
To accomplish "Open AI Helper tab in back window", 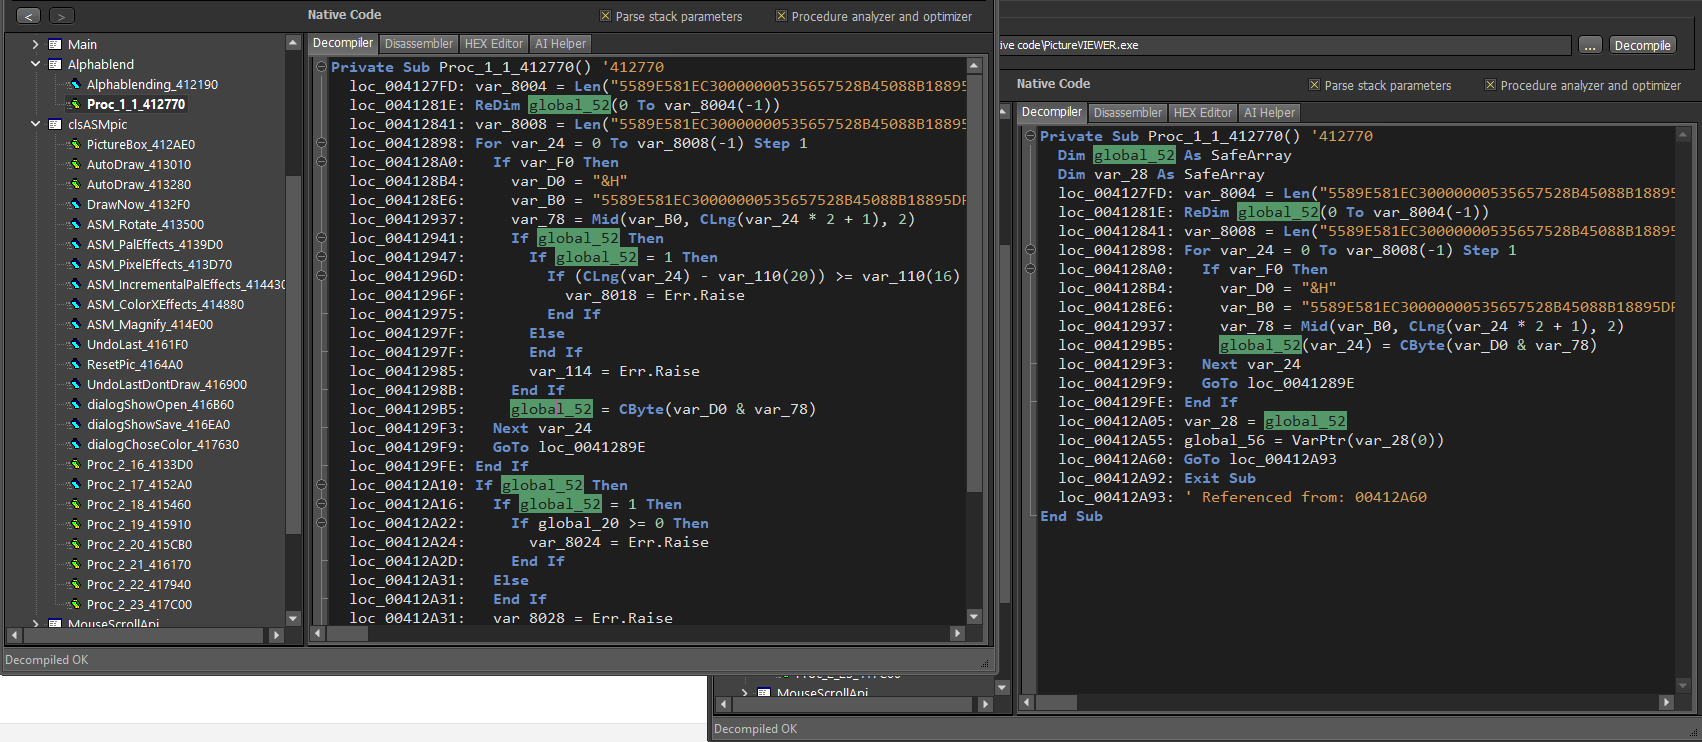I will coord(1269,112).
